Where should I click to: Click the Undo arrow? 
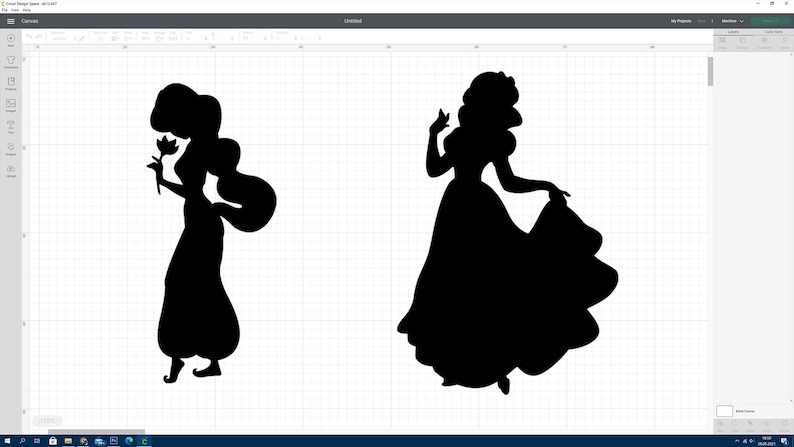(x=29, y=37)
